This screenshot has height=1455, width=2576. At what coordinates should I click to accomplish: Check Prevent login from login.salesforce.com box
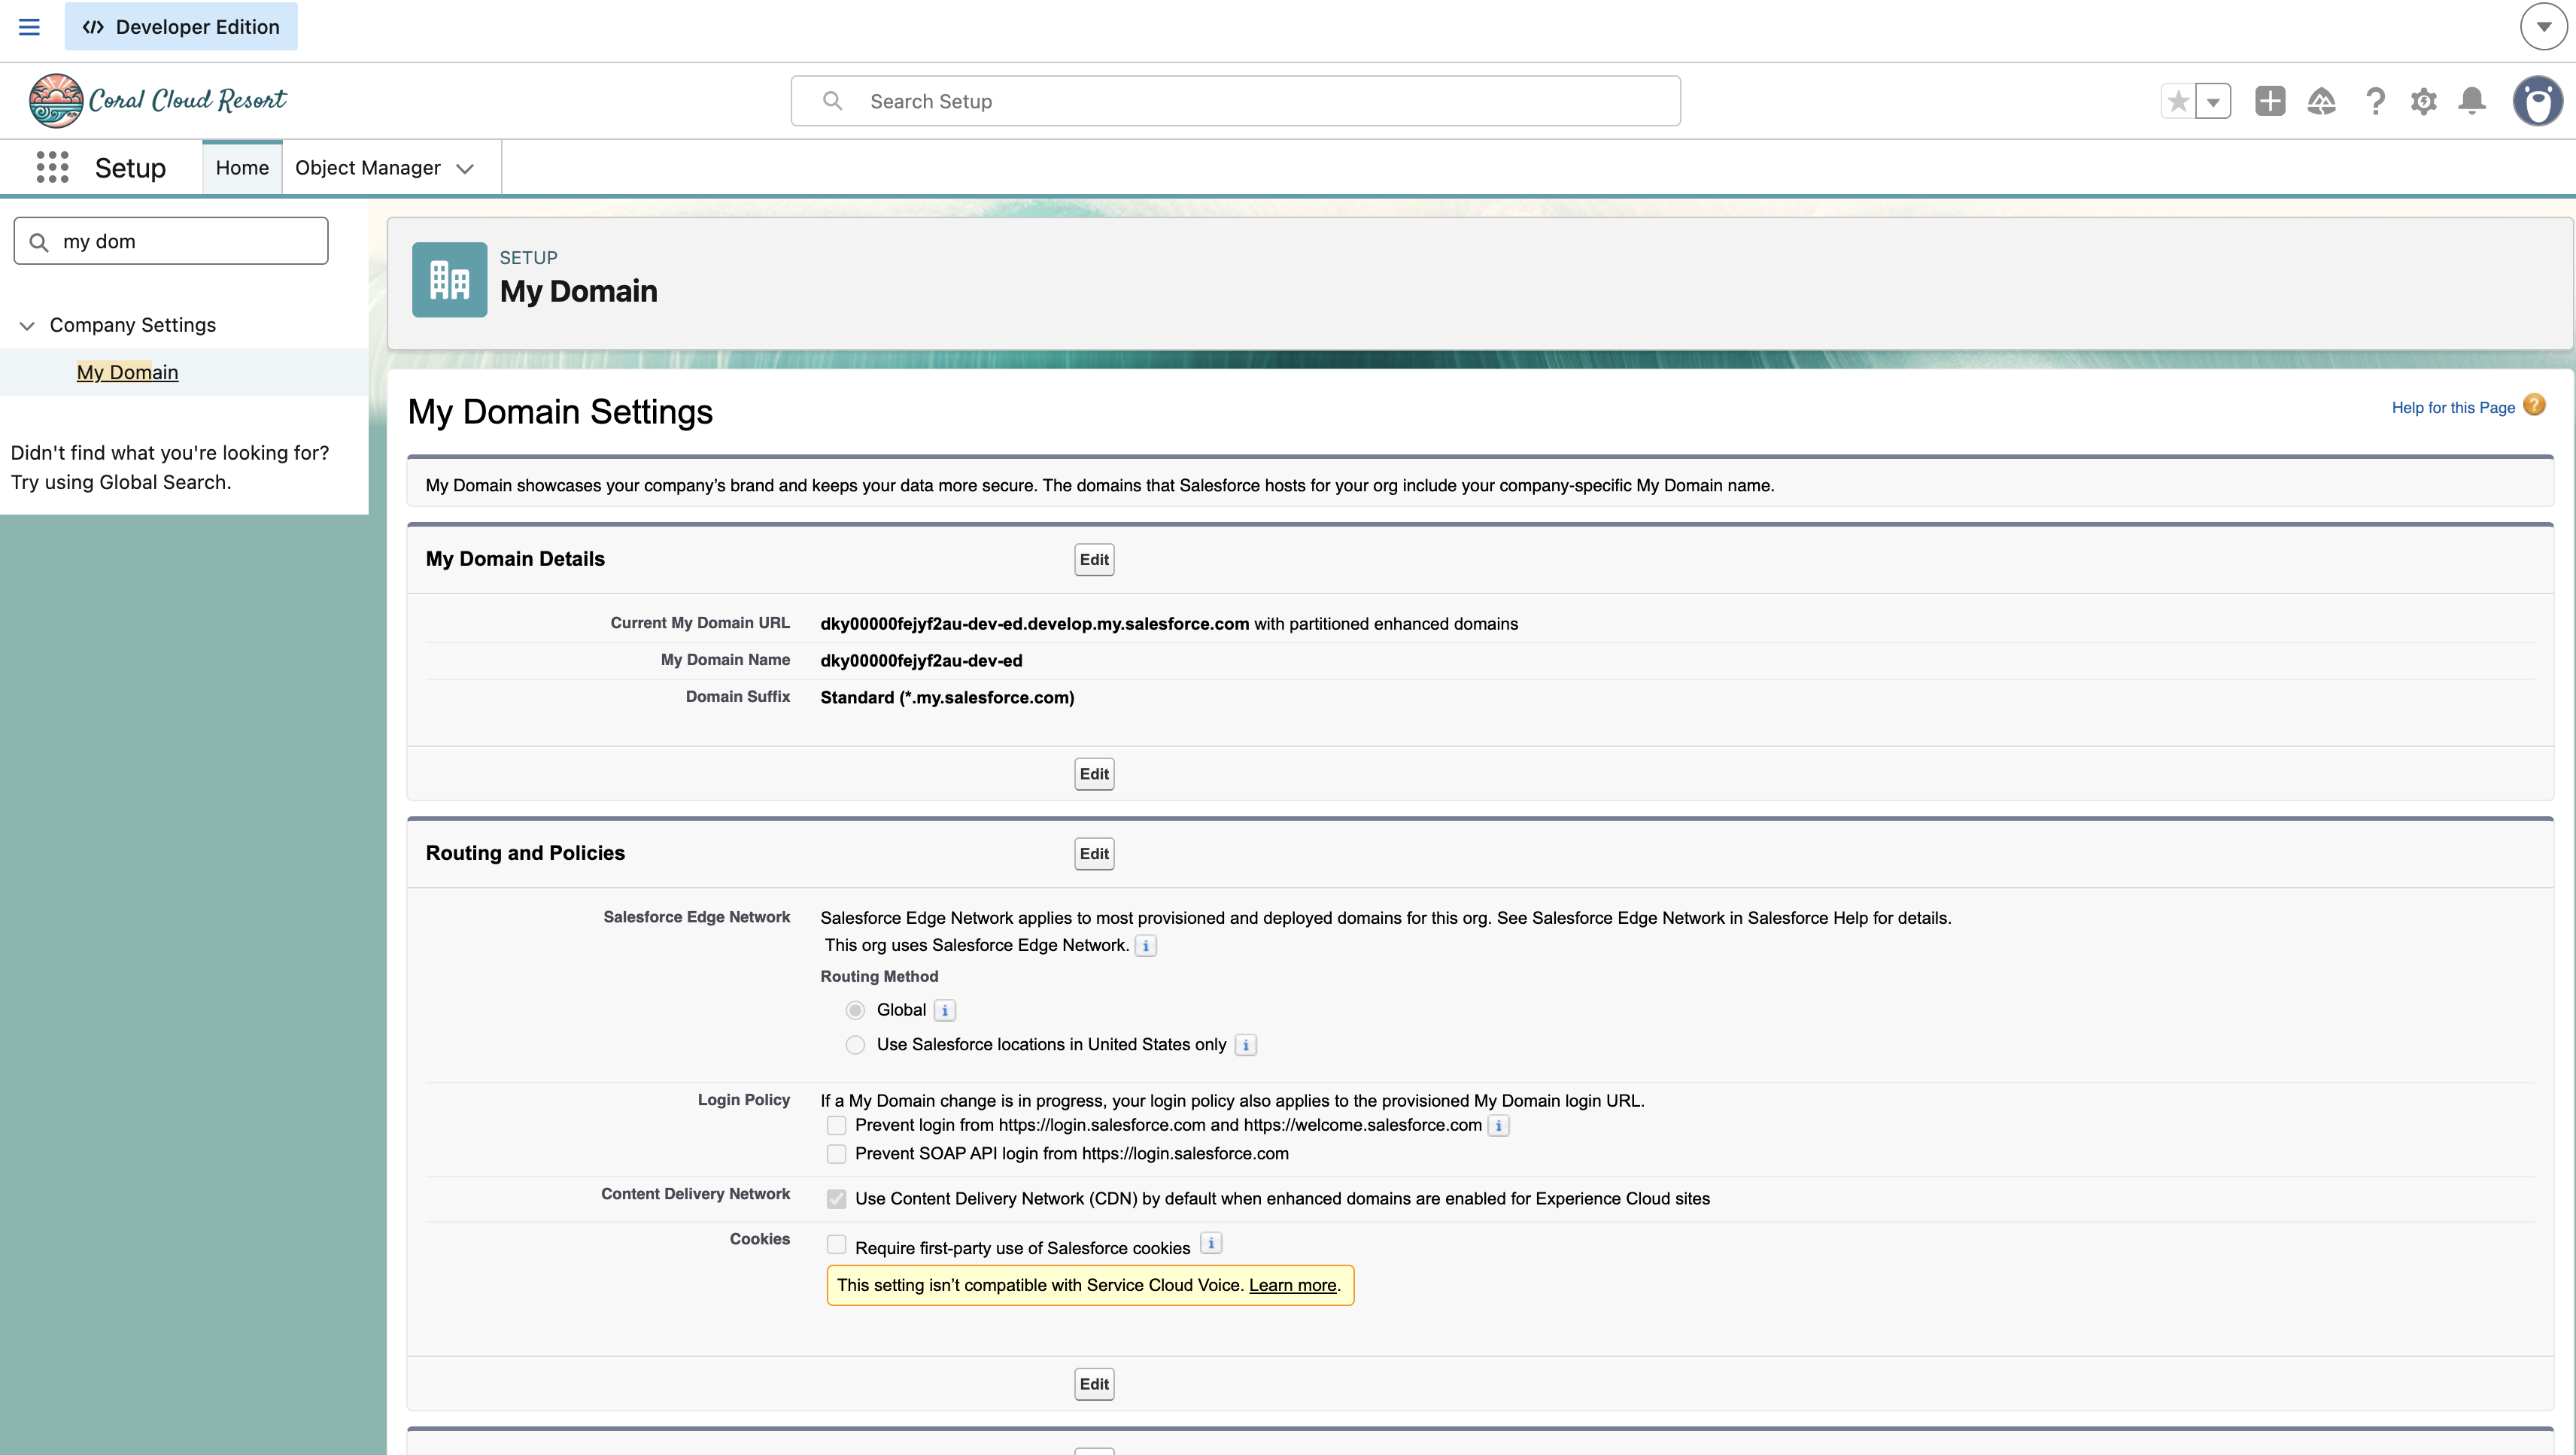[x=836, y=1126]
